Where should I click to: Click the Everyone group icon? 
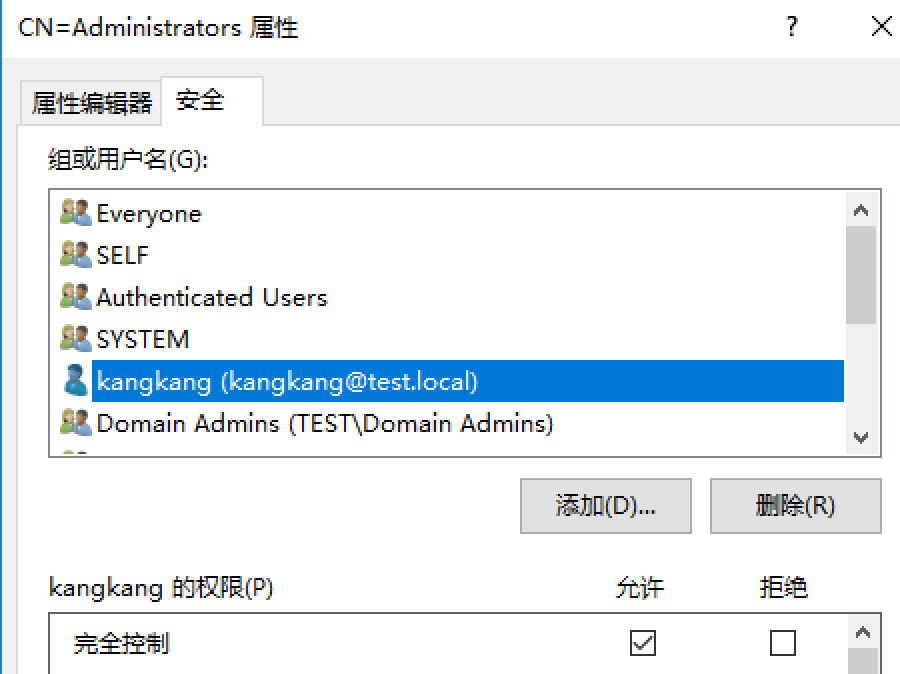tap(75, 213)
